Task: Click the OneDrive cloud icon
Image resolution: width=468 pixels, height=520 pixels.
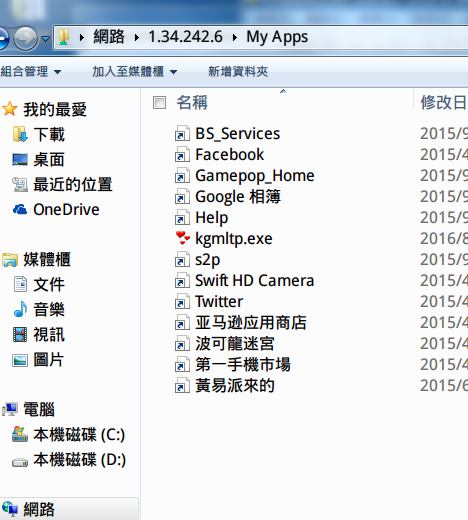Action: (20, 209)
